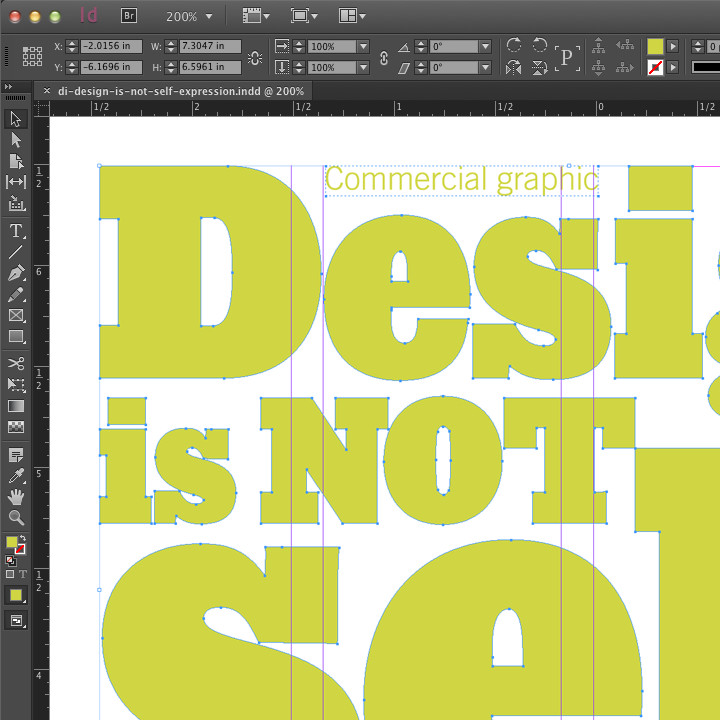Viewport: 720px width, 720px height.
Task: Click Apply Color button in Tools panel
Action: (x=16, y=596)
